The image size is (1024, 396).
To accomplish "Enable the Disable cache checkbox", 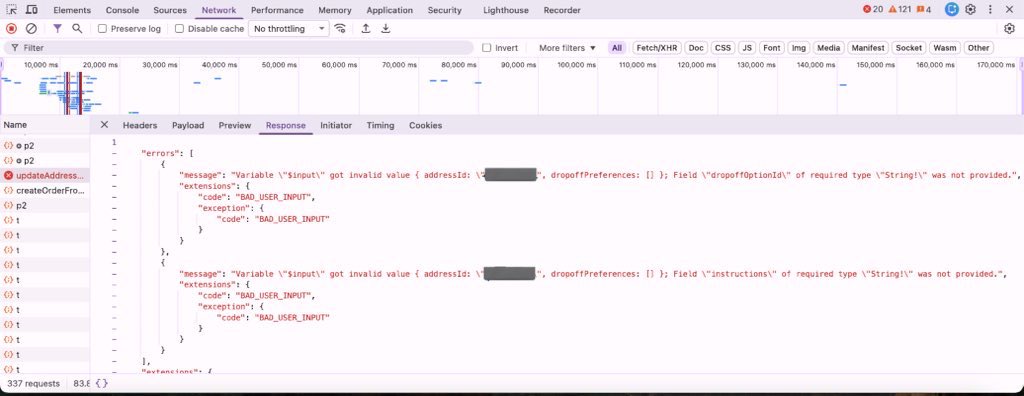I will click(x=179, y=29).
